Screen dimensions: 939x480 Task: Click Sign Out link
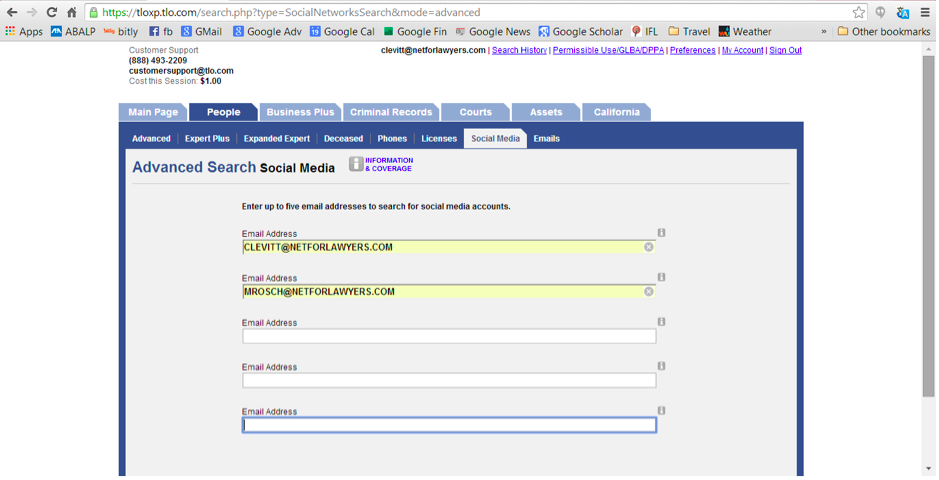pyautogui.click(x=785, y=50)
